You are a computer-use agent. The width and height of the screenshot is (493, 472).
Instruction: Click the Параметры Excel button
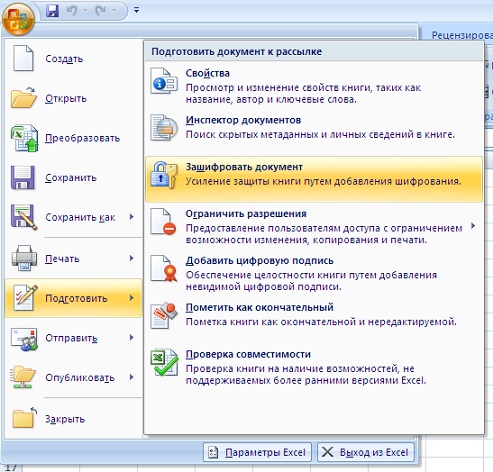[257, 452]
